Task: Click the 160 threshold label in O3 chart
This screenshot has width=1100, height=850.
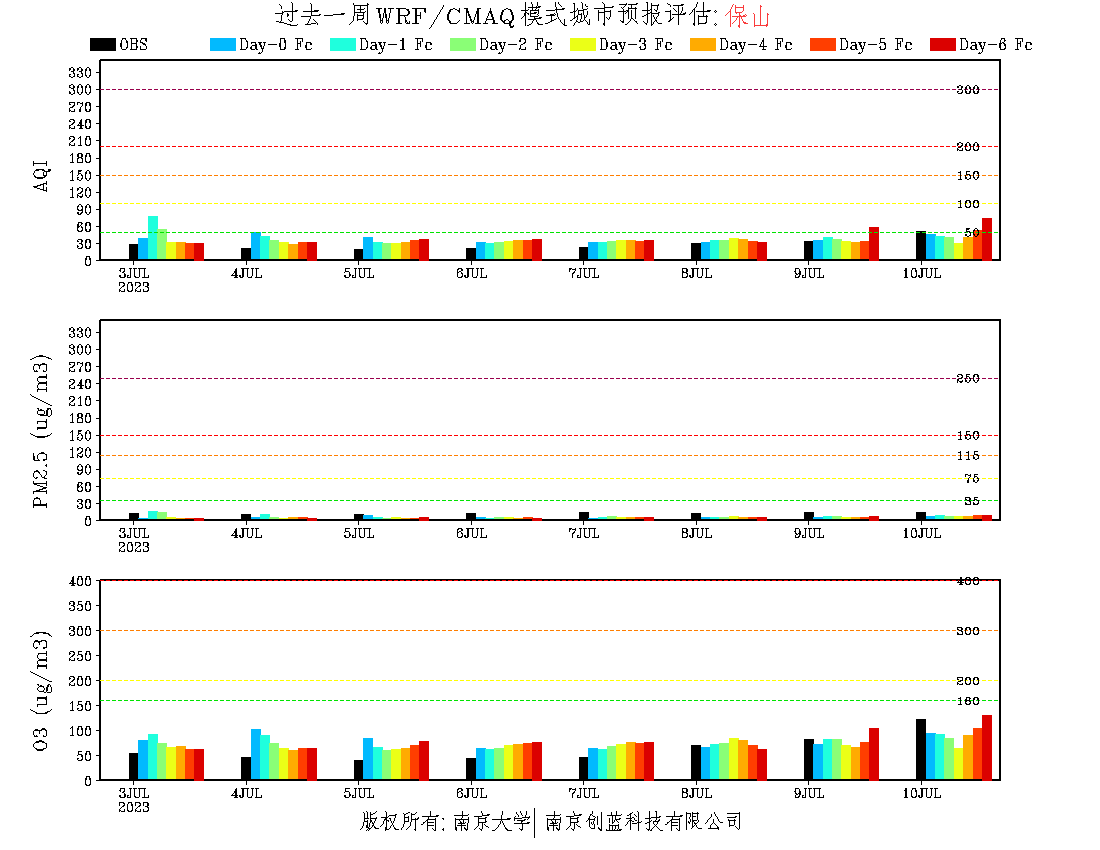Action: [x=968, y=701]
